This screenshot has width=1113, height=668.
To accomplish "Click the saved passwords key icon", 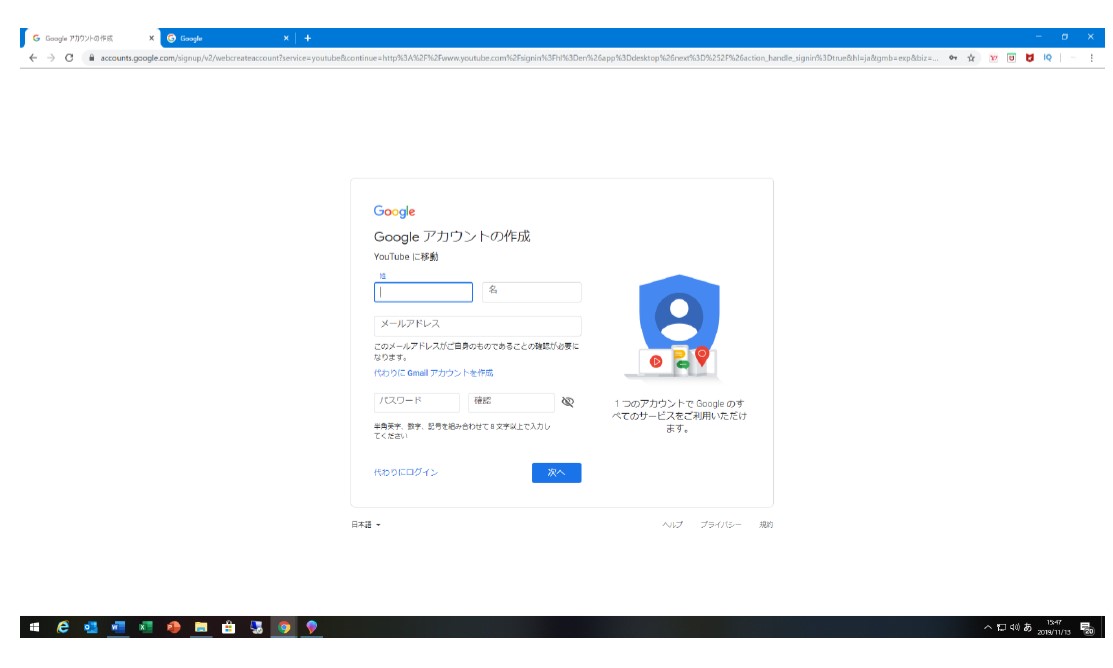I will coord(953,58).
